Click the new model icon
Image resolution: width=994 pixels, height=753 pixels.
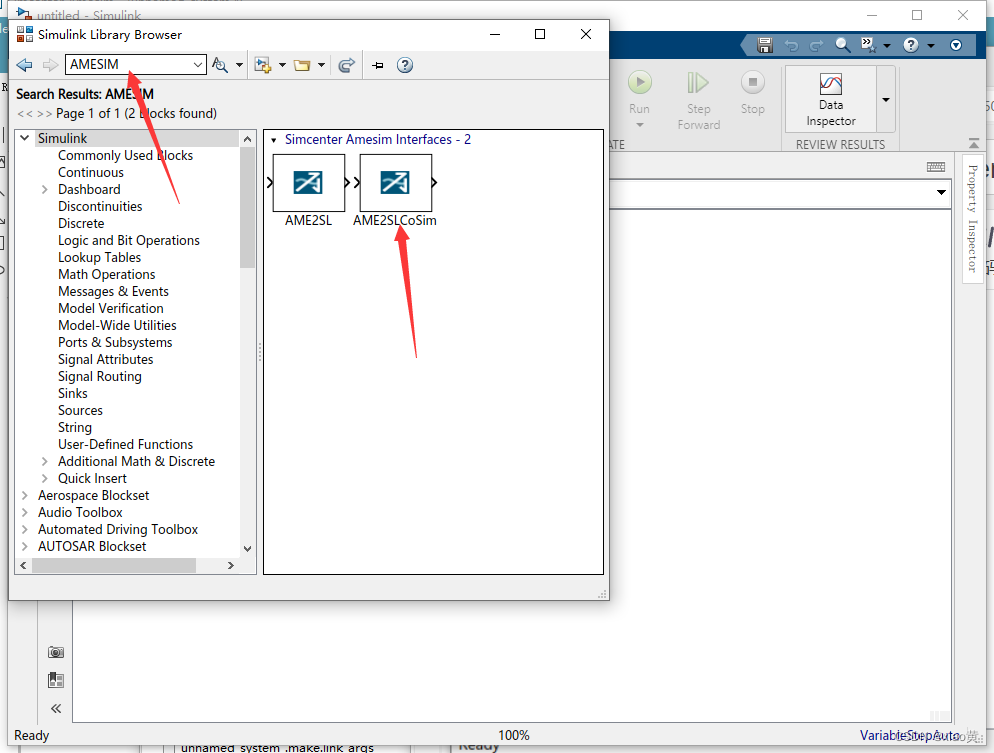coord(262,65)
